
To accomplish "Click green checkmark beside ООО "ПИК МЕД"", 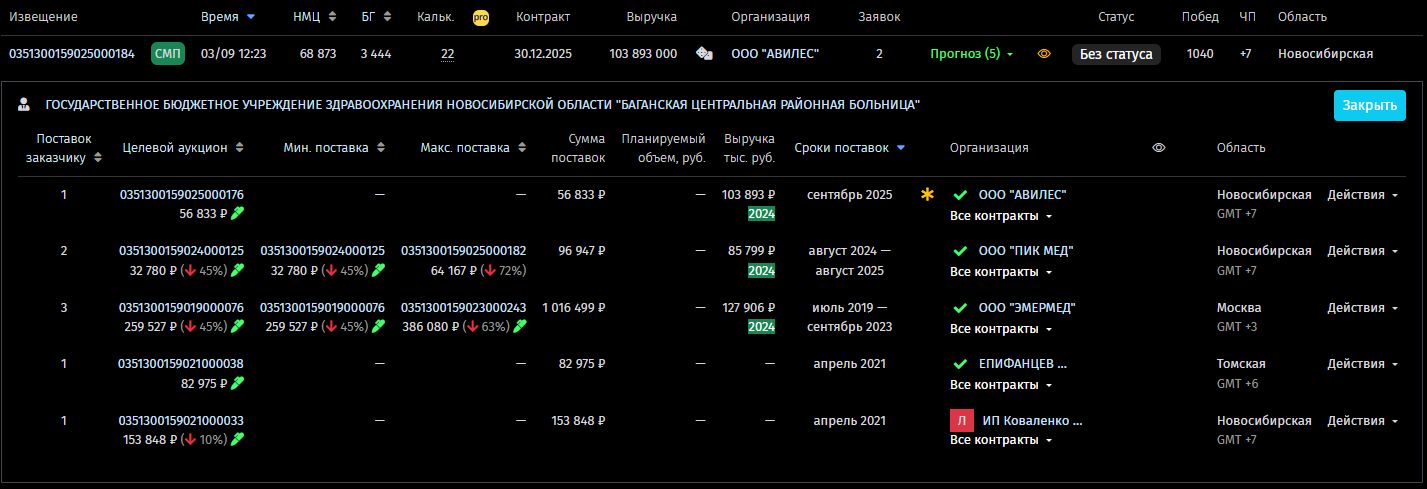I will coord(961,251).
